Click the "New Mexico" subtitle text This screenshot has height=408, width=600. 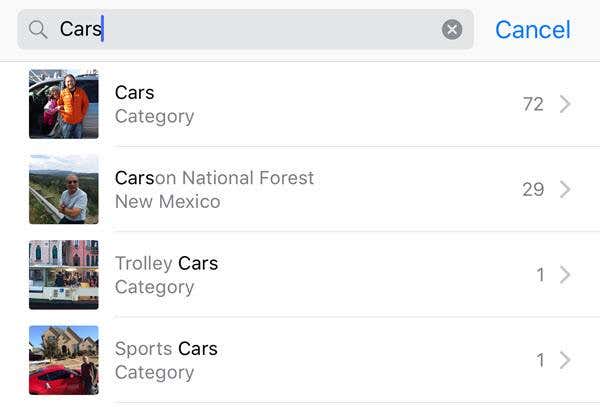pyautogui.click(x=167, y=202)
